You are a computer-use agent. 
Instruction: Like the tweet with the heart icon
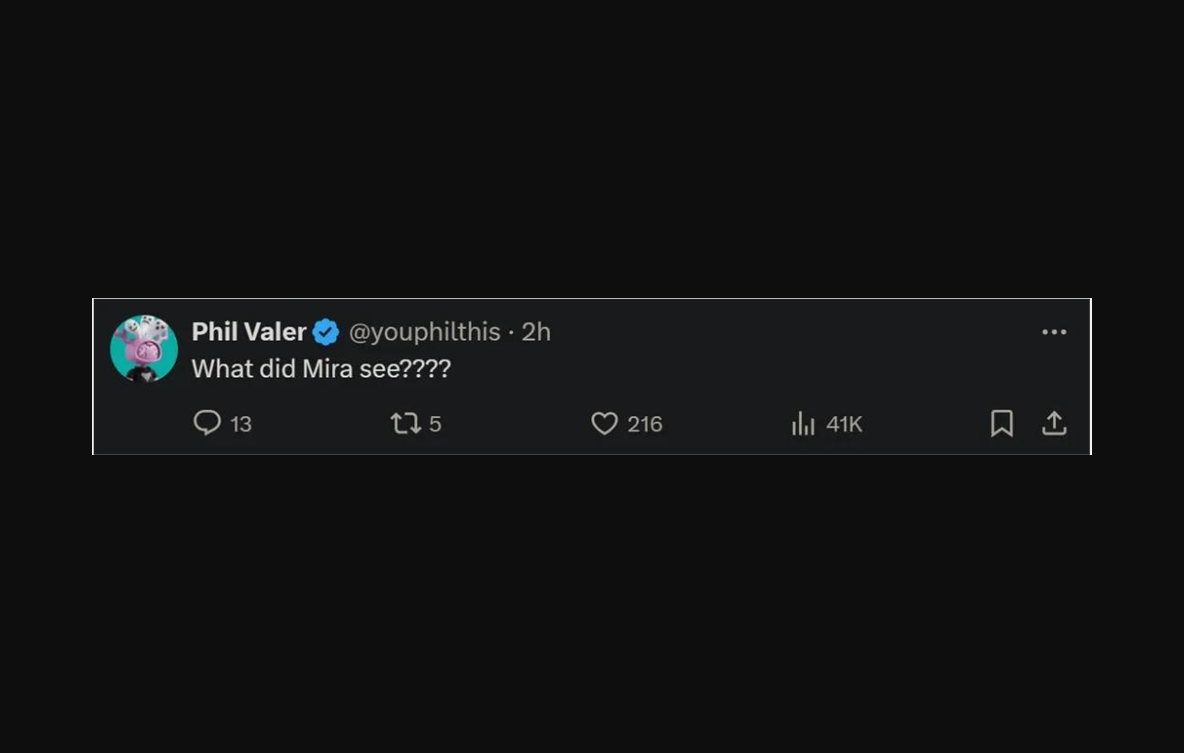[604, 424]
